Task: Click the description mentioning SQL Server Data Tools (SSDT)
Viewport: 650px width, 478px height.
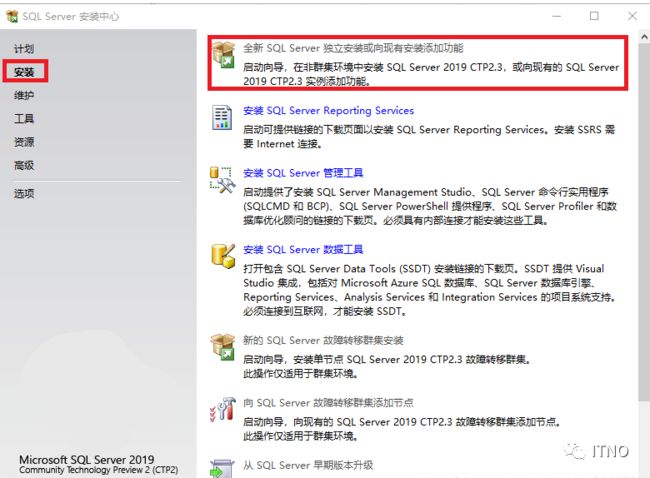Action: click(x=429, y=290)
